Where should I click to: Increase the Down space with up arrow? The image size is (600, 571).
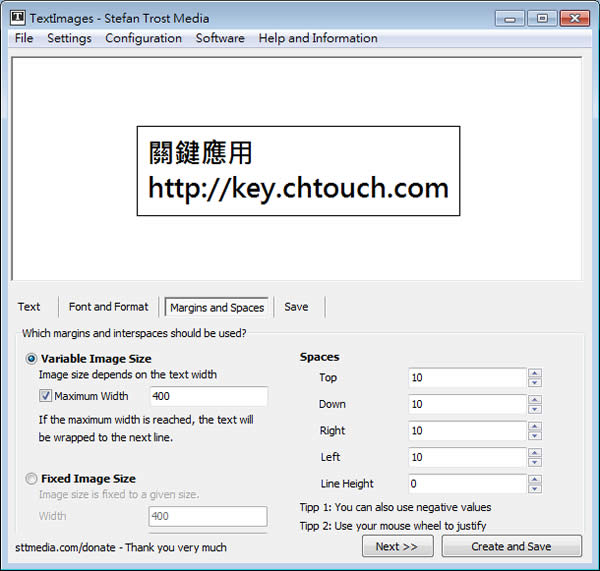tap(535, 400)
